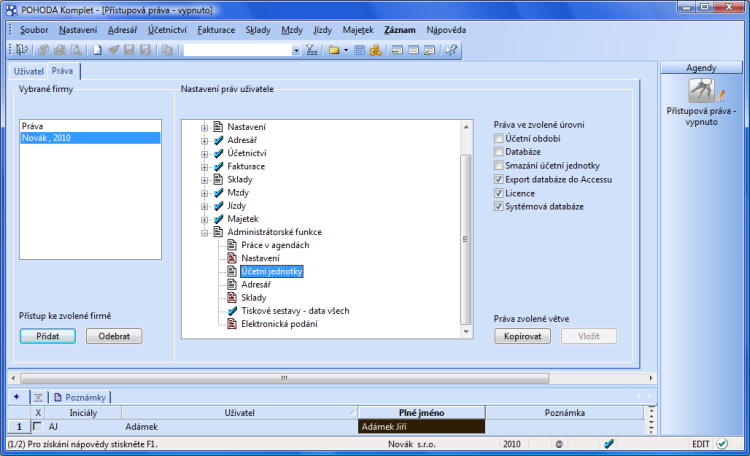This screenshot has height=456, width=750.
Task: Open the dropdown arrow beside the folder icon
Action: (x=346, y=50)
